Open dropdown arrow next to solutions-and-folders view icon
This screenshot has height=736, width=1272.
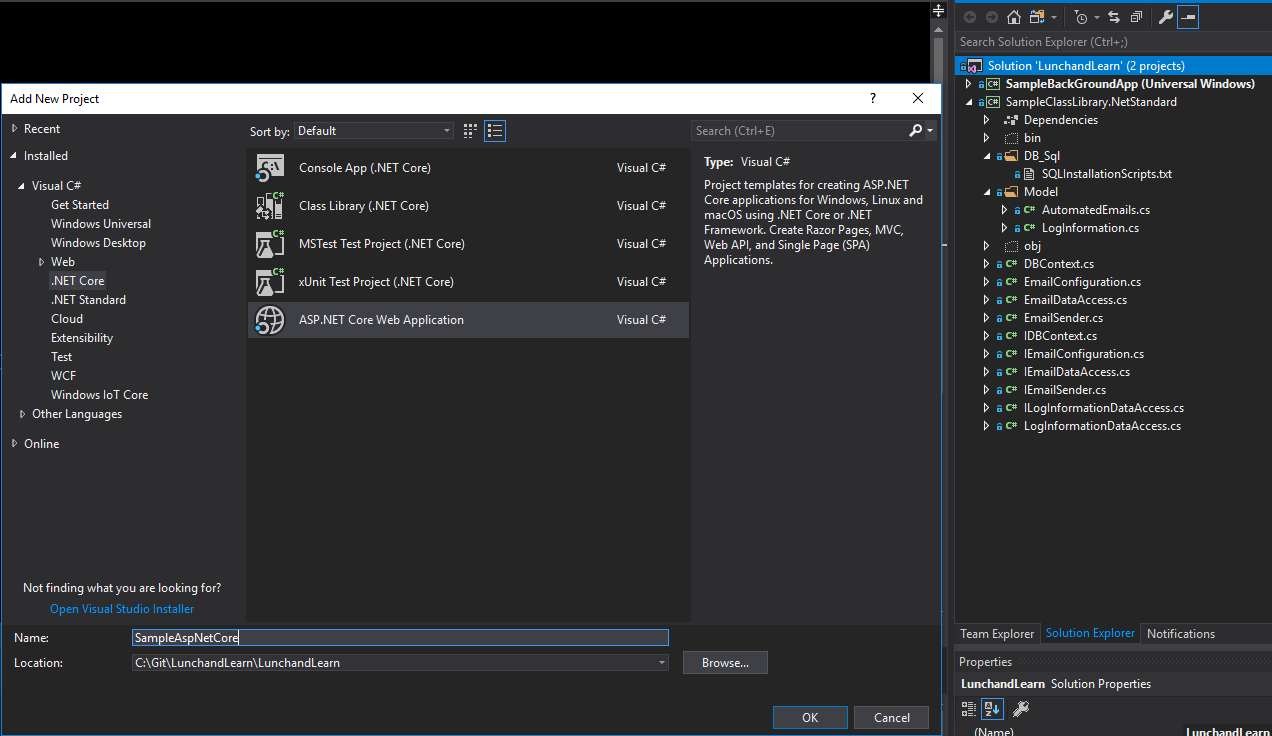(1054, 17)
